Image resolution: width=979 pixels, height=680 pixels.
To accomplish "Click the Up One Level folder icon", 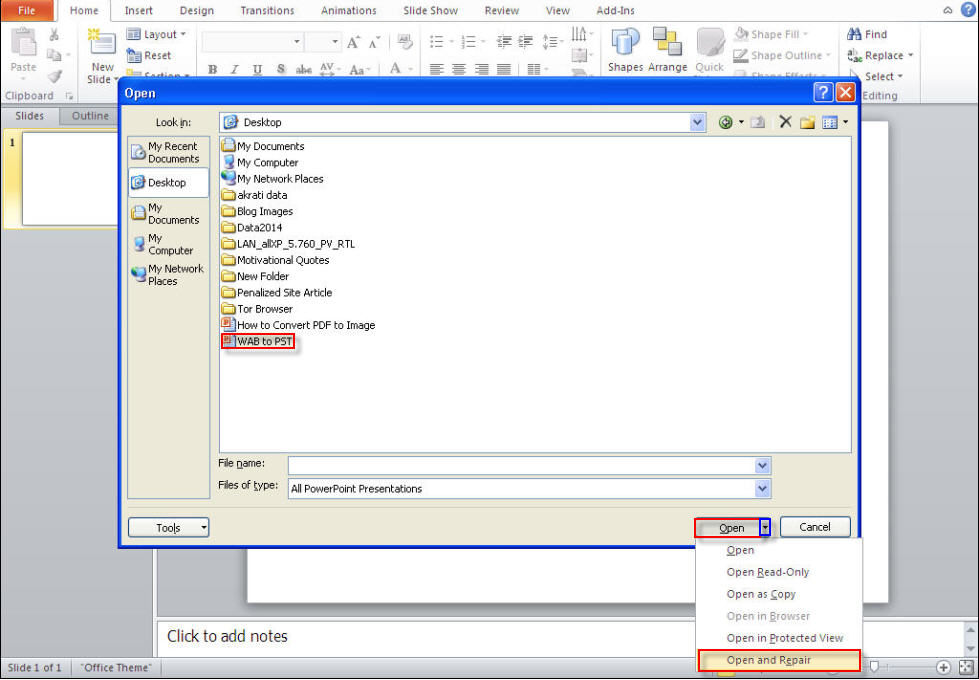I will pyautogui.click(x=758, y=122).
